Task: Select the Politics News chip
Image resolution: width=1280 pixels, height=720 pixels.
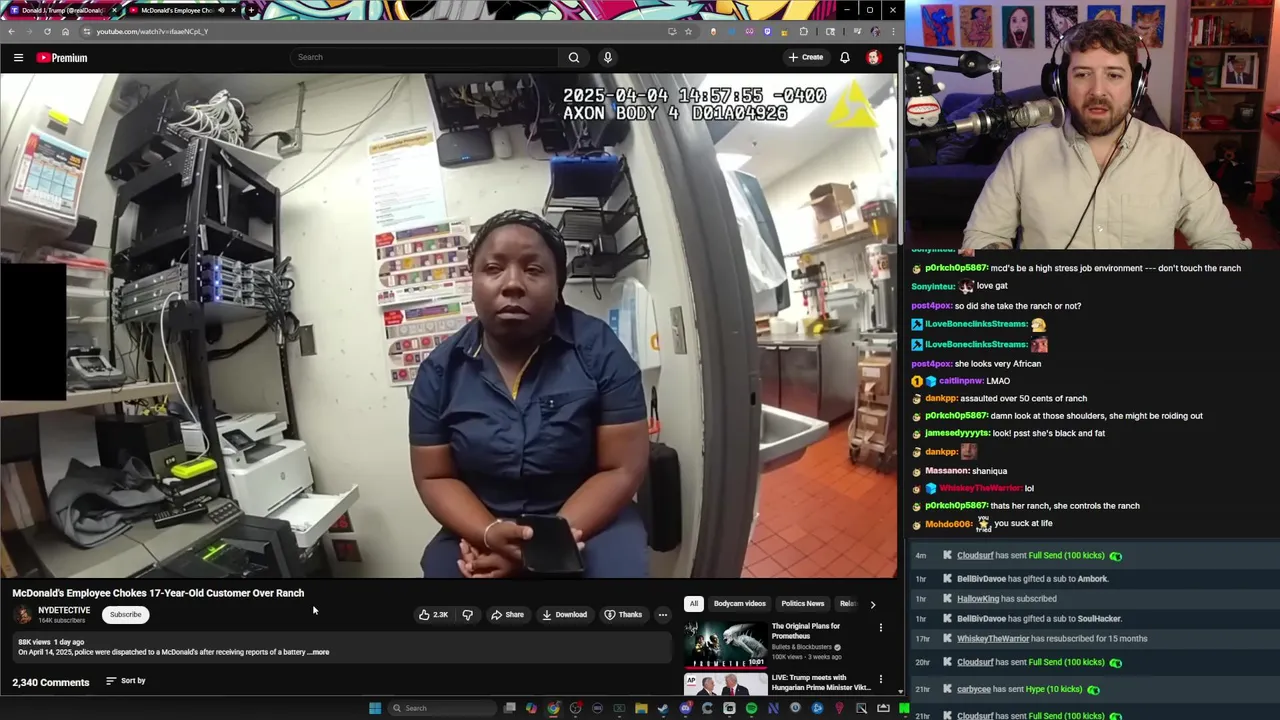Action: tap(803, 604)
